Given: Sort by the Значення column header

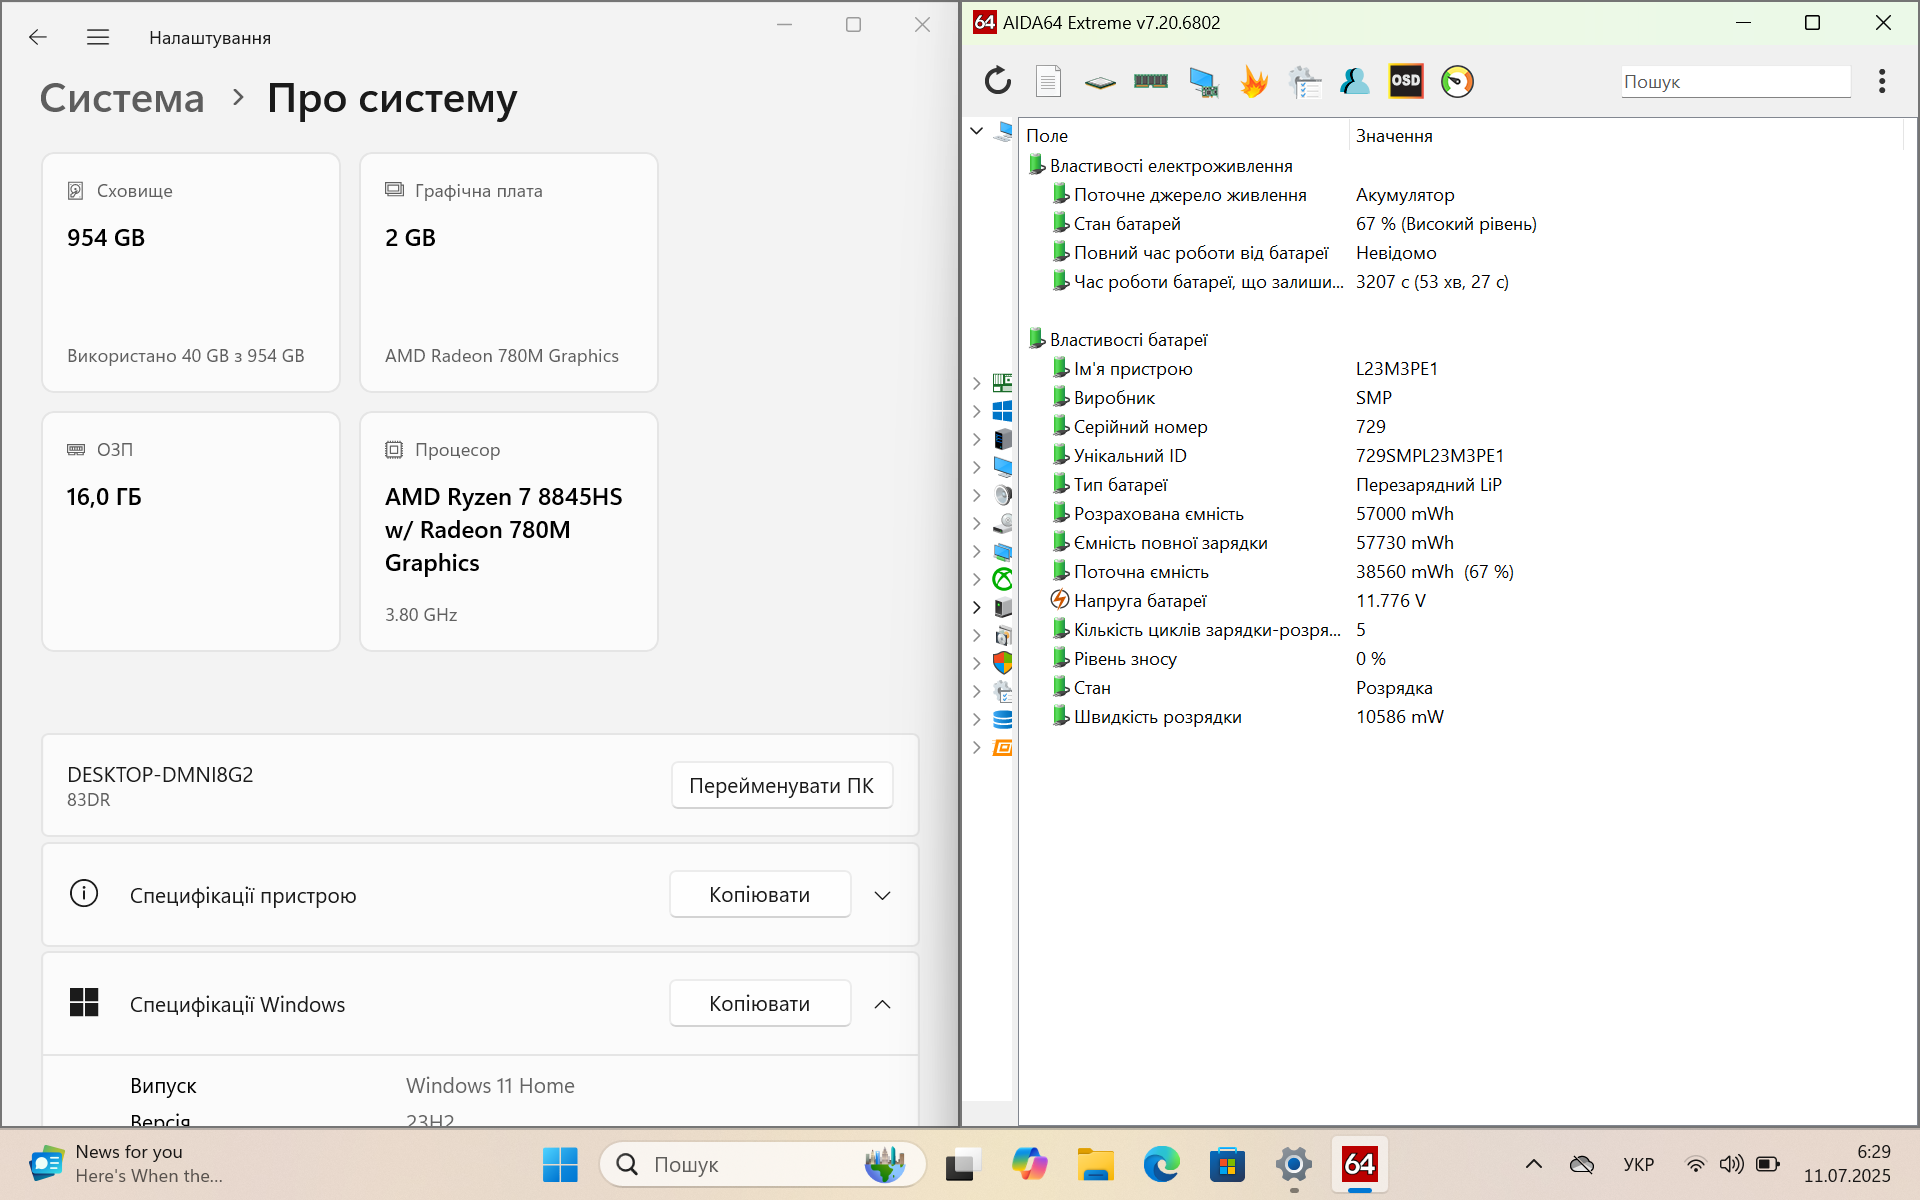Looking at the screenshot, I should click(1625, 136).
